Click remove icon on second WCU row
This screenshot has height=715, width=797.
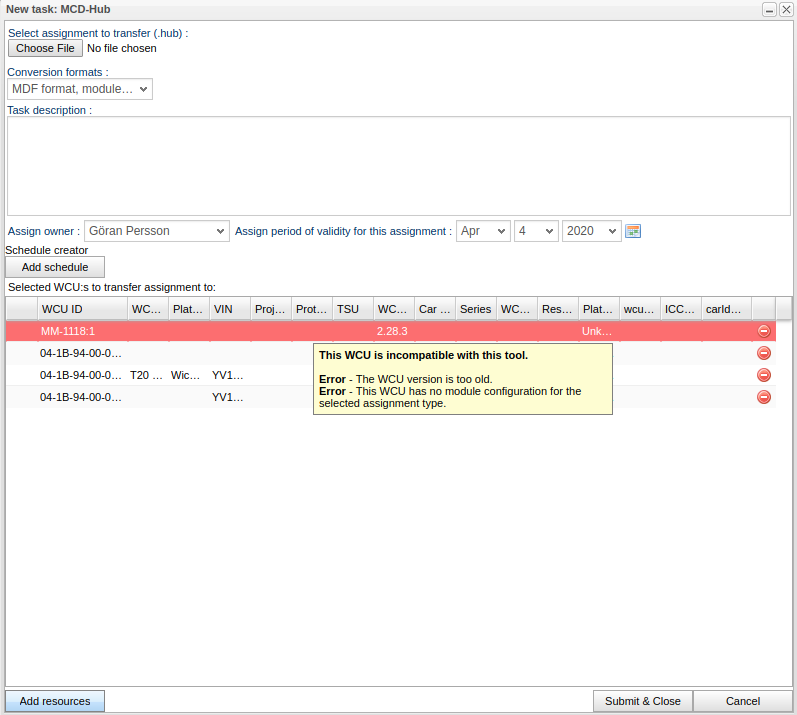click(x=764, y=353)
